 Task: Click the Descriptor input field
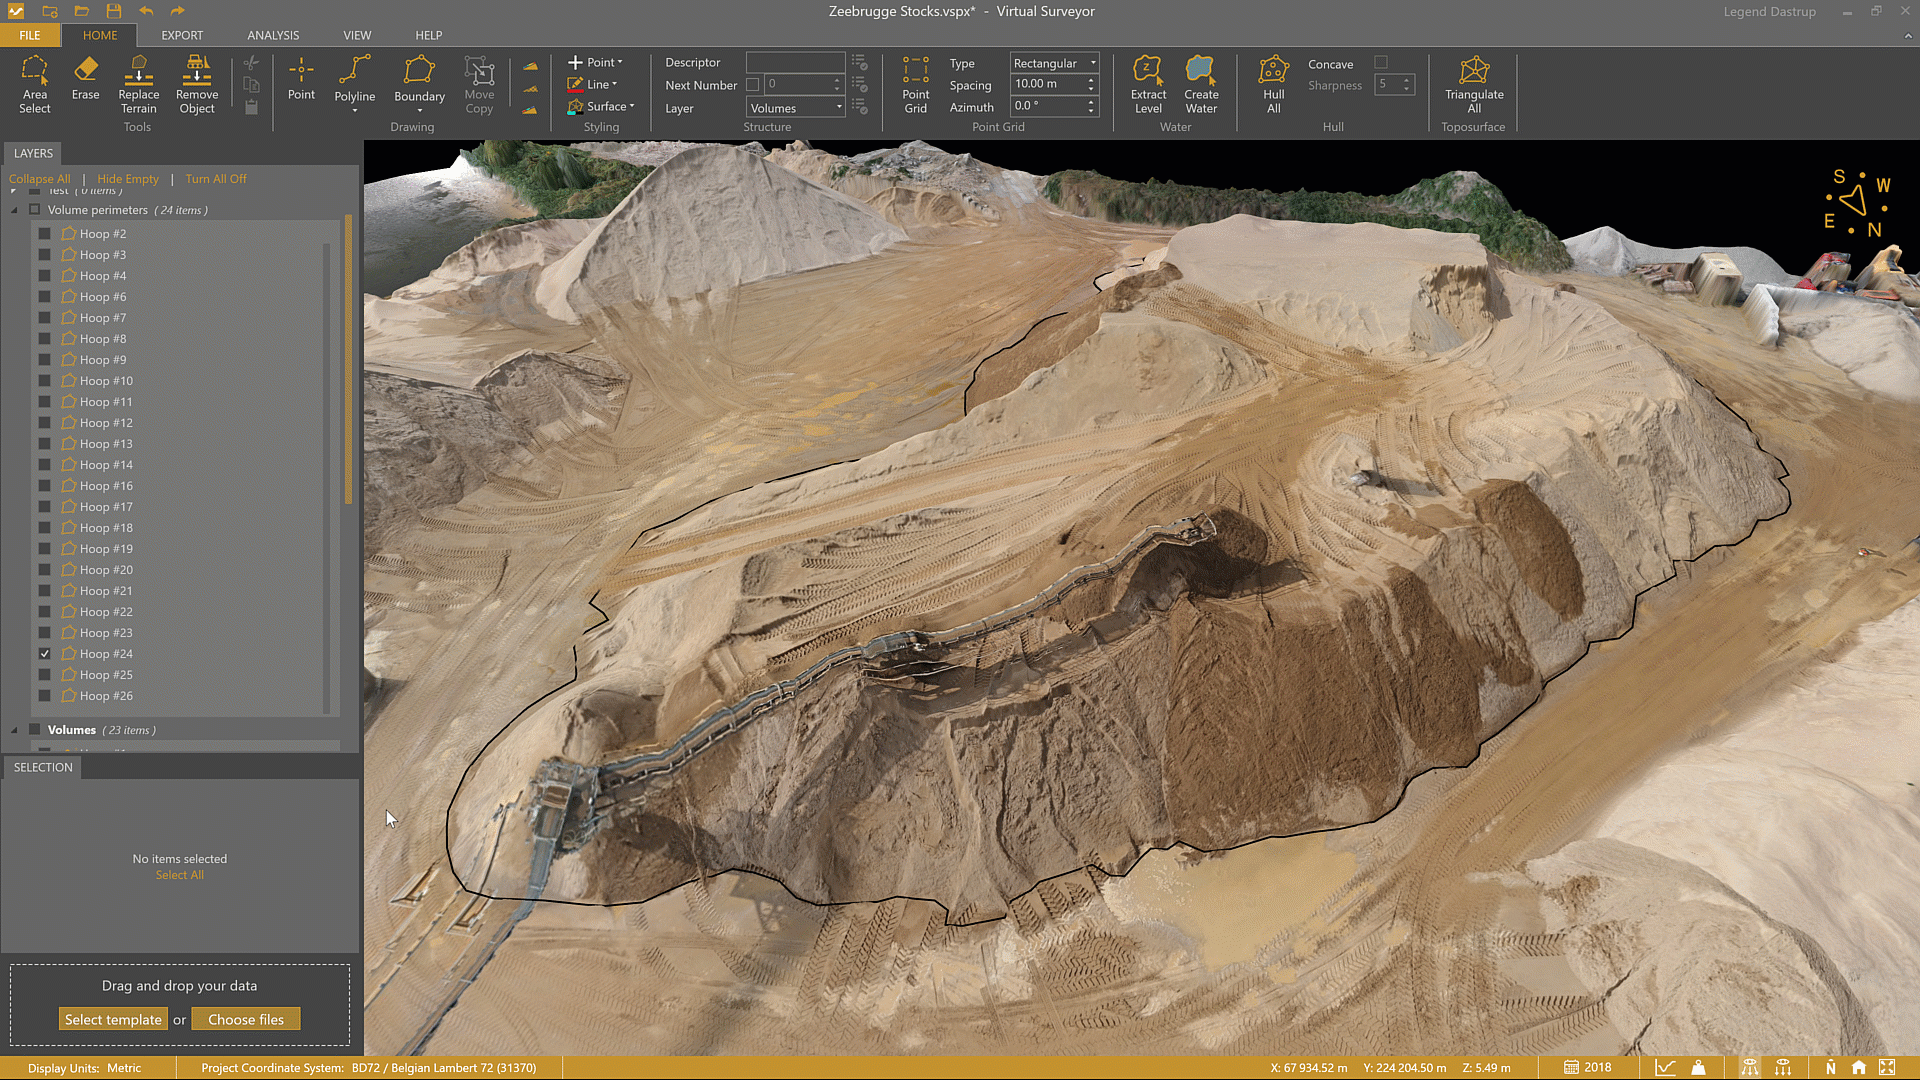click(795, 62)
